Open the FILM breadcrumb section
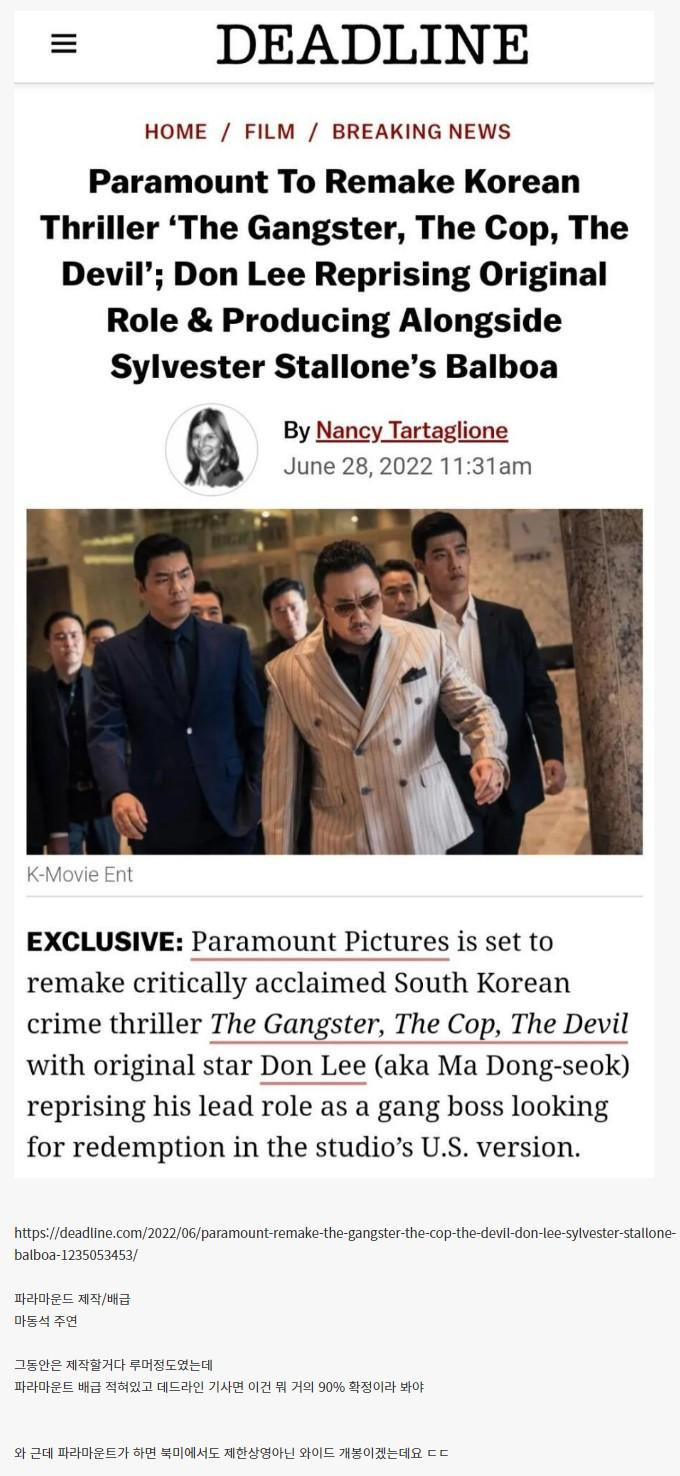This screenshot has height=1476, width=680. pyautogui.click(x=270, y=132)
